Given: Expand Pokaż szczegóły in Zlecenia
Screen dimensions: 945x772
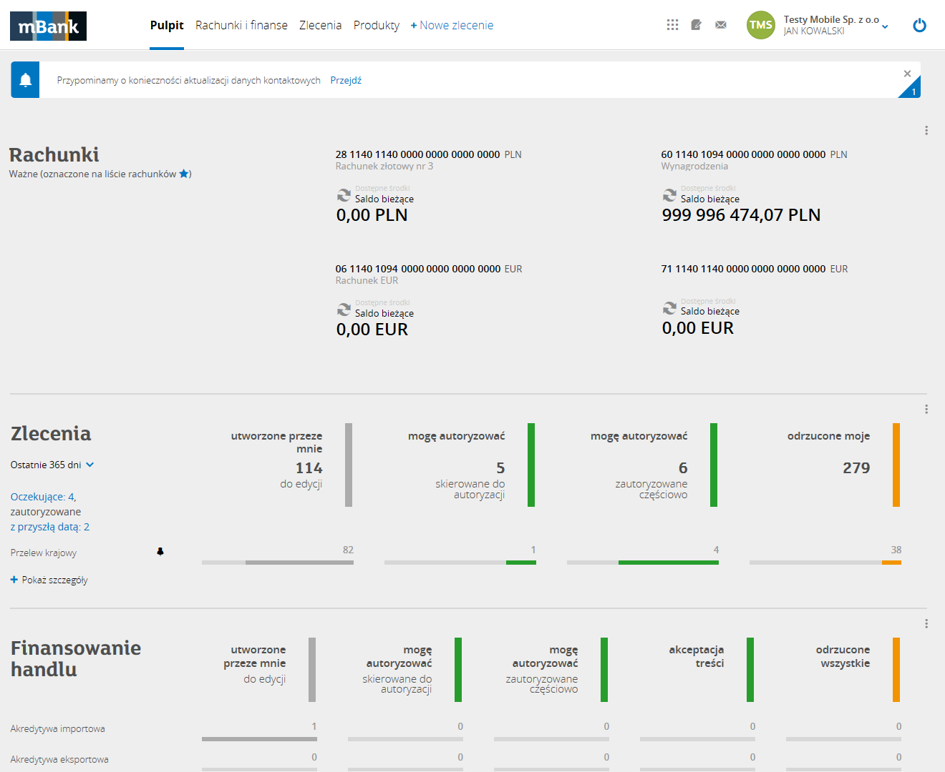Looking at the screenshot, I should tap(49, 580).
